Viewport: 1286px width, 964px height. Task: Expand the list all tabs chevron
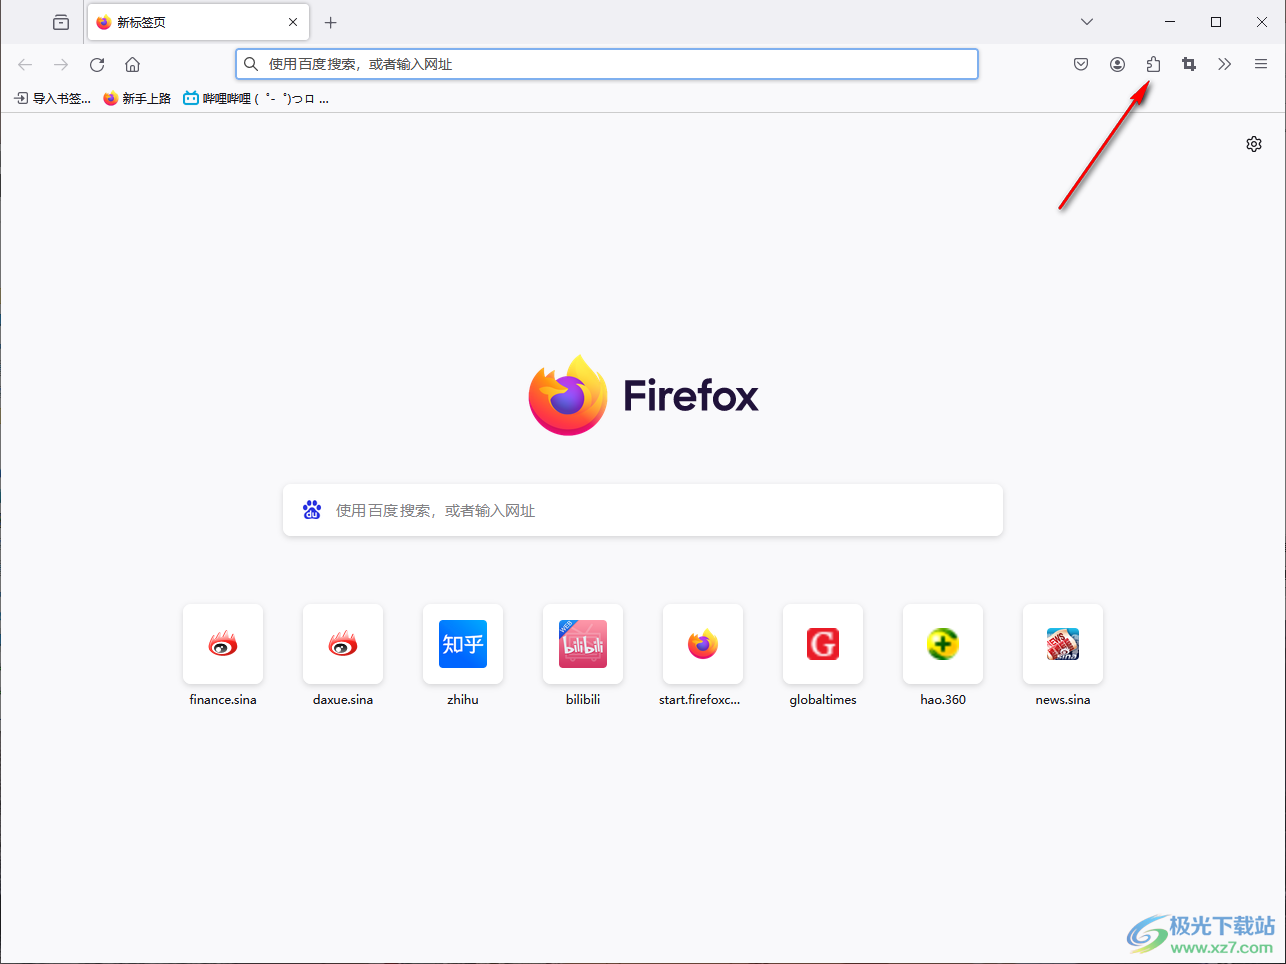(1087, 22)
